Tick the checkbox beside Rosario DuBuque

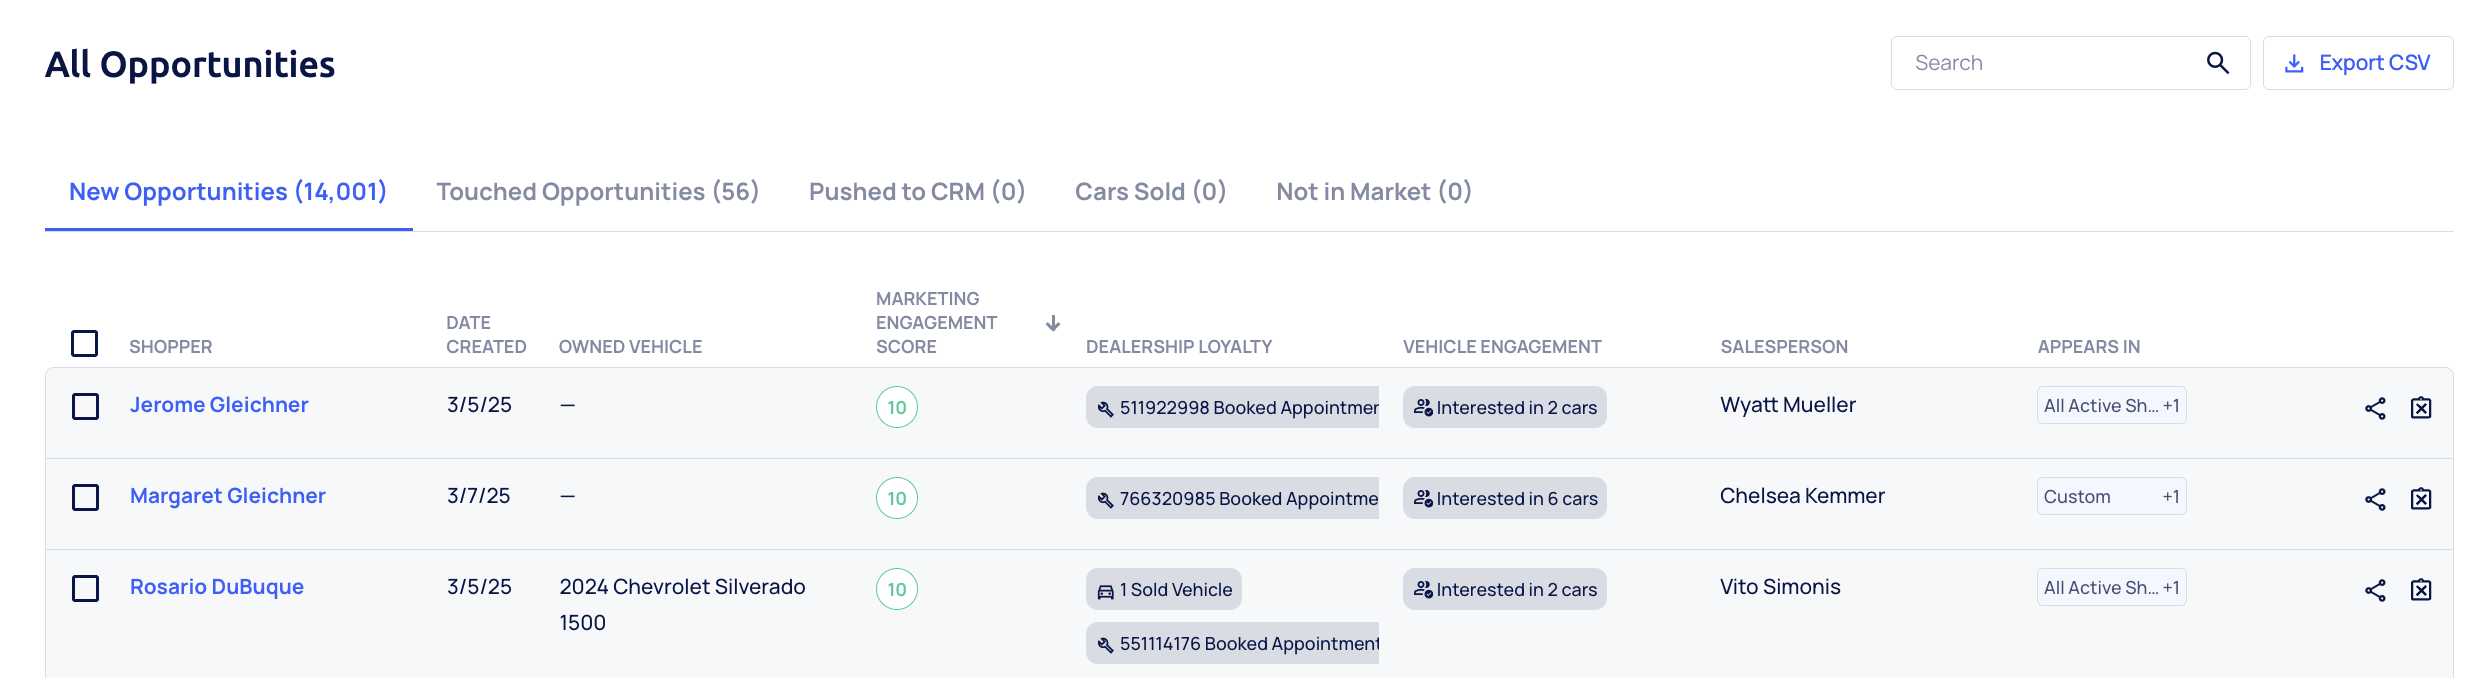point(86,589)
